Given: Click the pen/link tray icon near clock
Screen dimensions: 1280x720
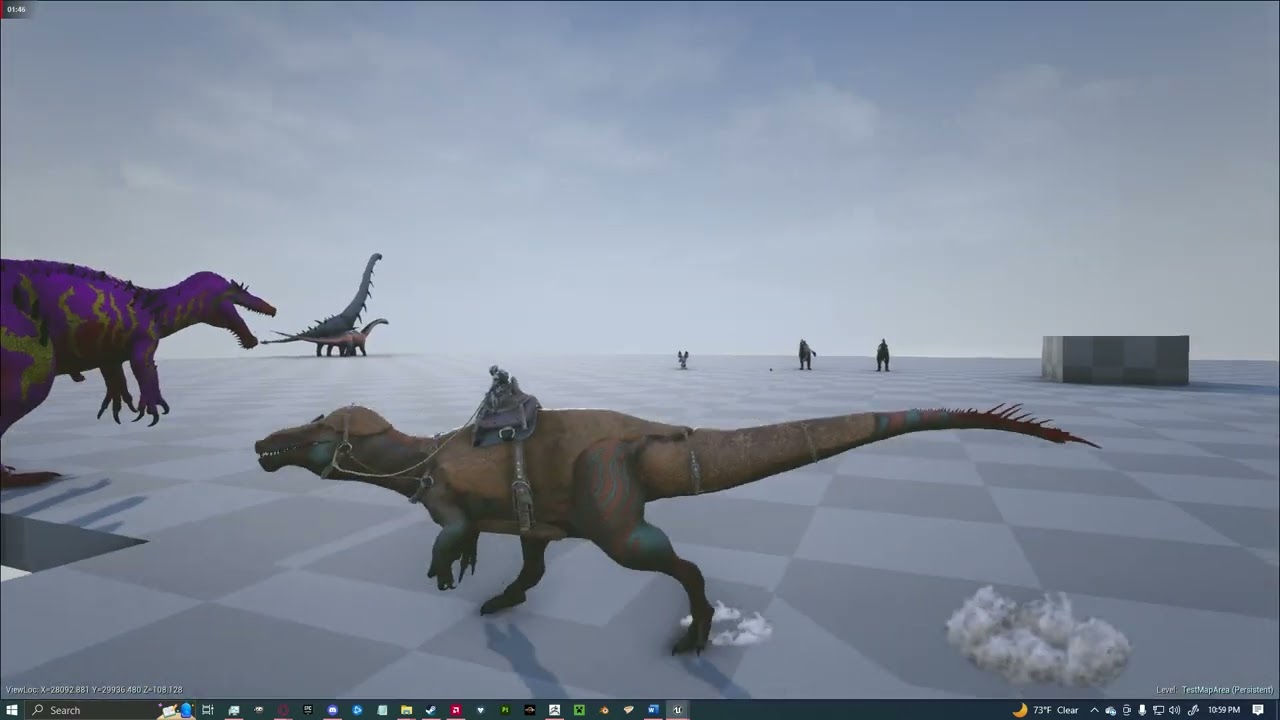Looking at the screenshot, I should [x=1193, y=710].
